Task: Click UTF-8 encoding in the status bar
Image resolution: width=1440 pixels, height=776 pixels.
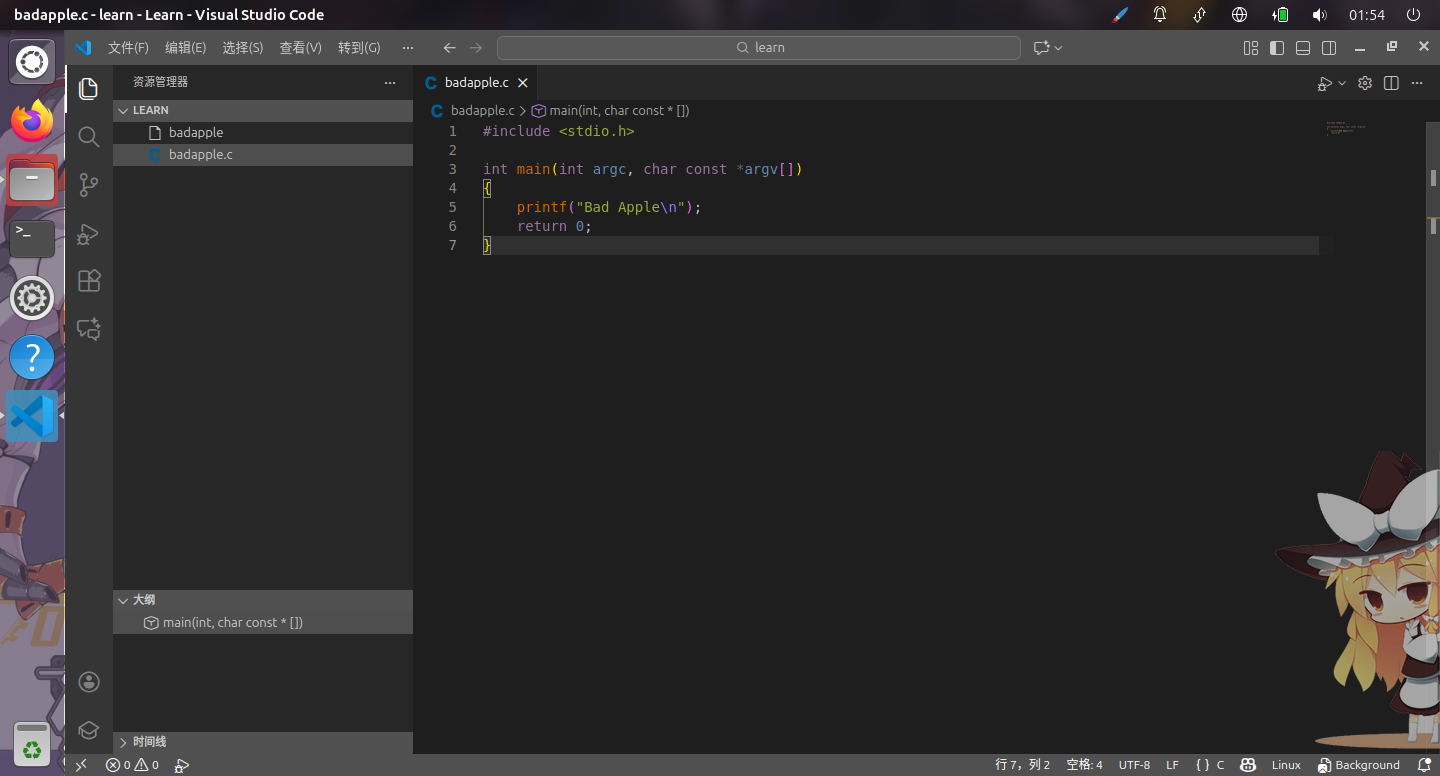Action: (x=1134, y=765)
